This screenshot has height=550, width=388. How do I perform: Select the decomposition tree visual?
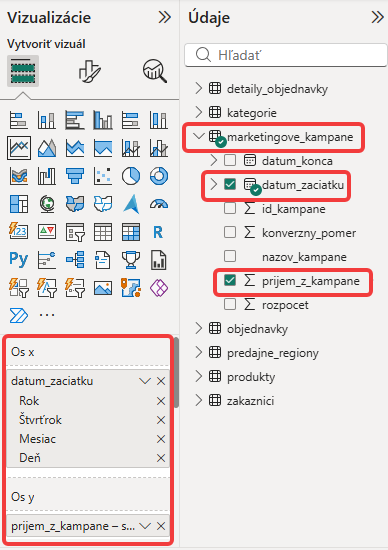(75, 260)
